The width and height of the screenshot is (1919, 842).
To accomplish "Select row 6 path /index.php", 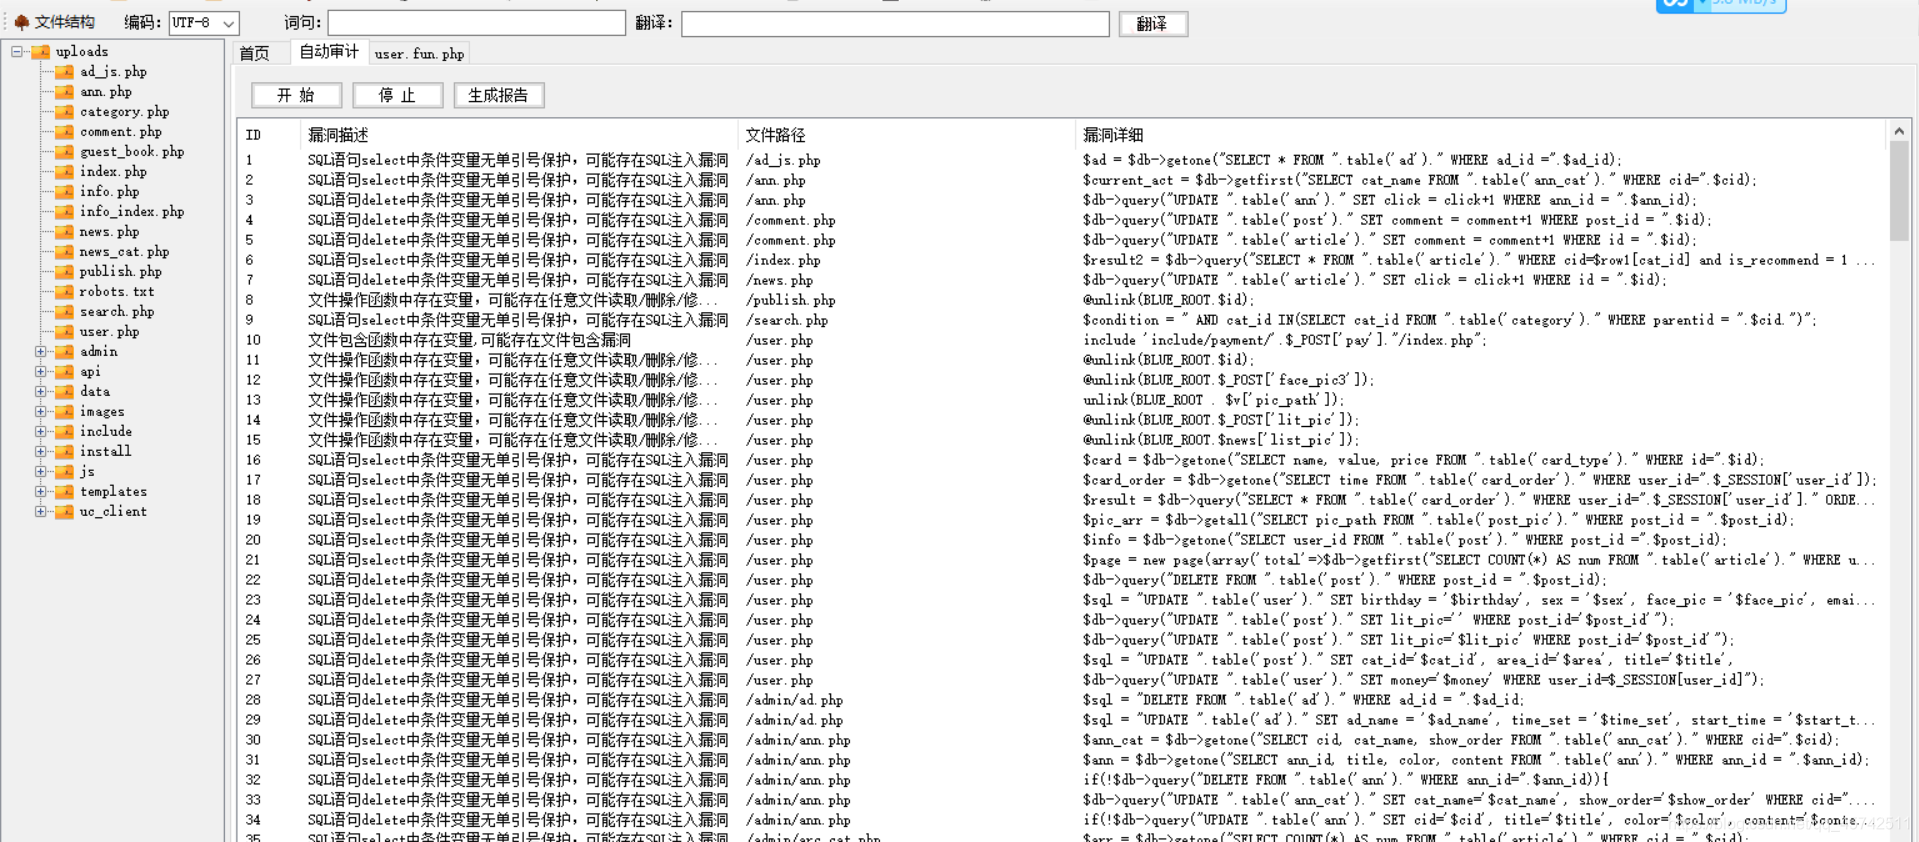I will tap(783, 260).
